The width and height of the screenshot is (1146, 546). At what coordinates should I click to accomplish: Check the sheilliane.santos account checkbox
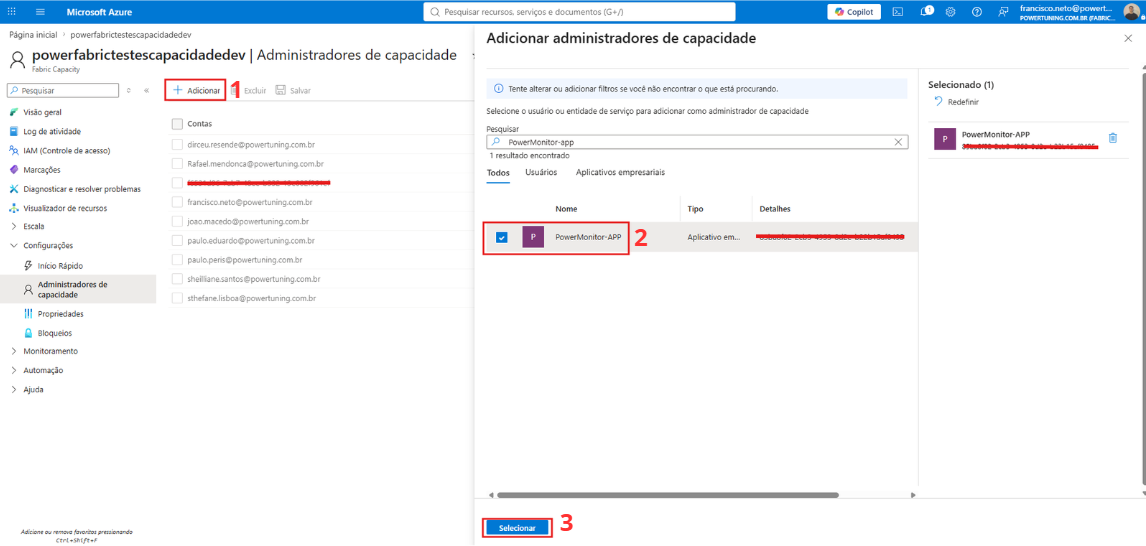(177, 279)
